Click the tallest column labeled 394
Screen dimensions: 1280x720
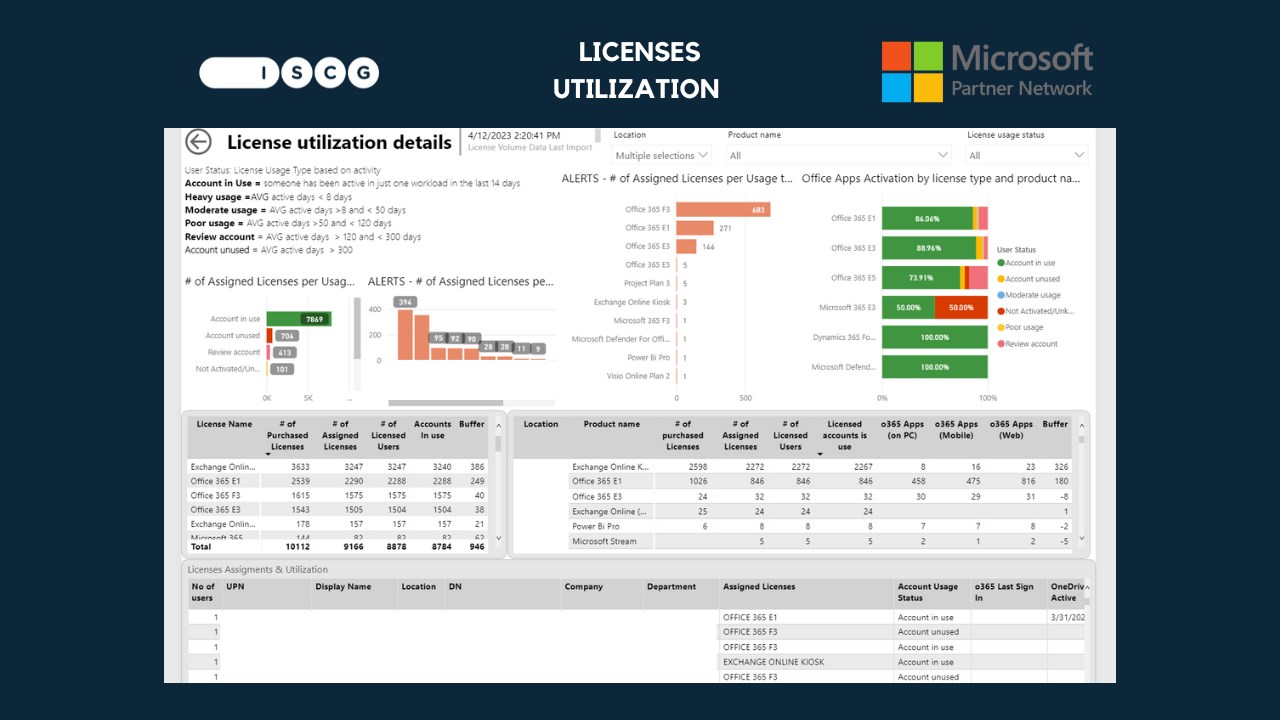[x=405, y=334]
